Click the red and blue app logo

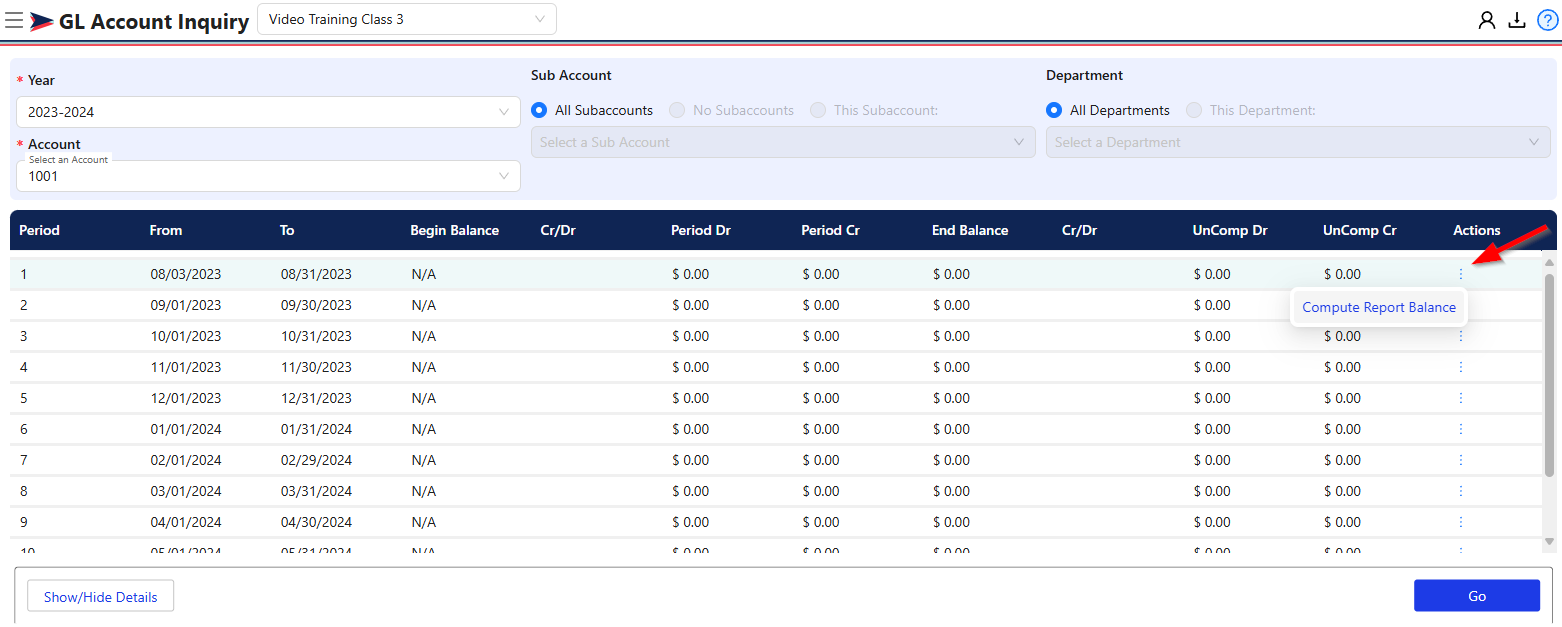coord(42,21)
